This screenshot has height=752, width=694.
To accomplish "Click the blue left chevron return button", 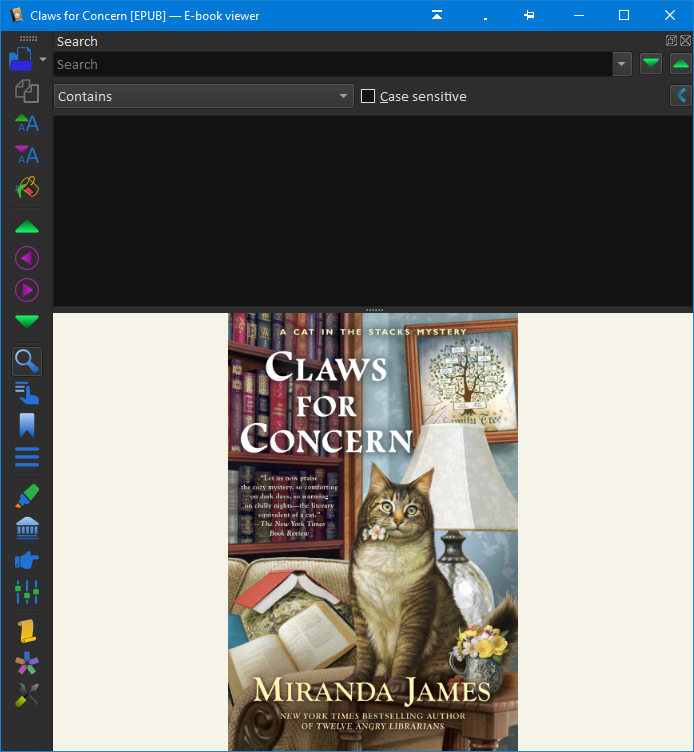I will (x=681, y=96).
